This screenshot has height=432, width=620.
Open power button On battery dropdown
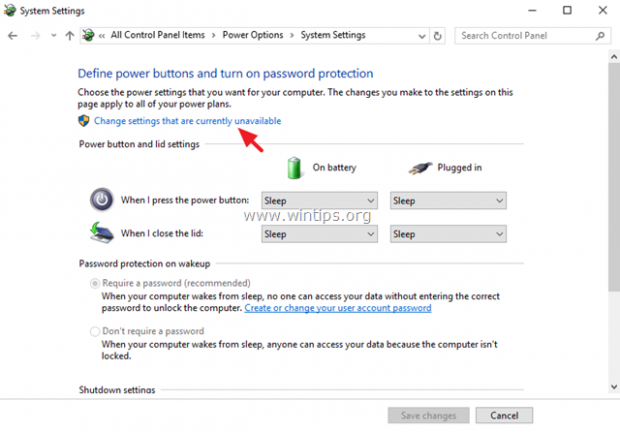(x=319, y=200)
